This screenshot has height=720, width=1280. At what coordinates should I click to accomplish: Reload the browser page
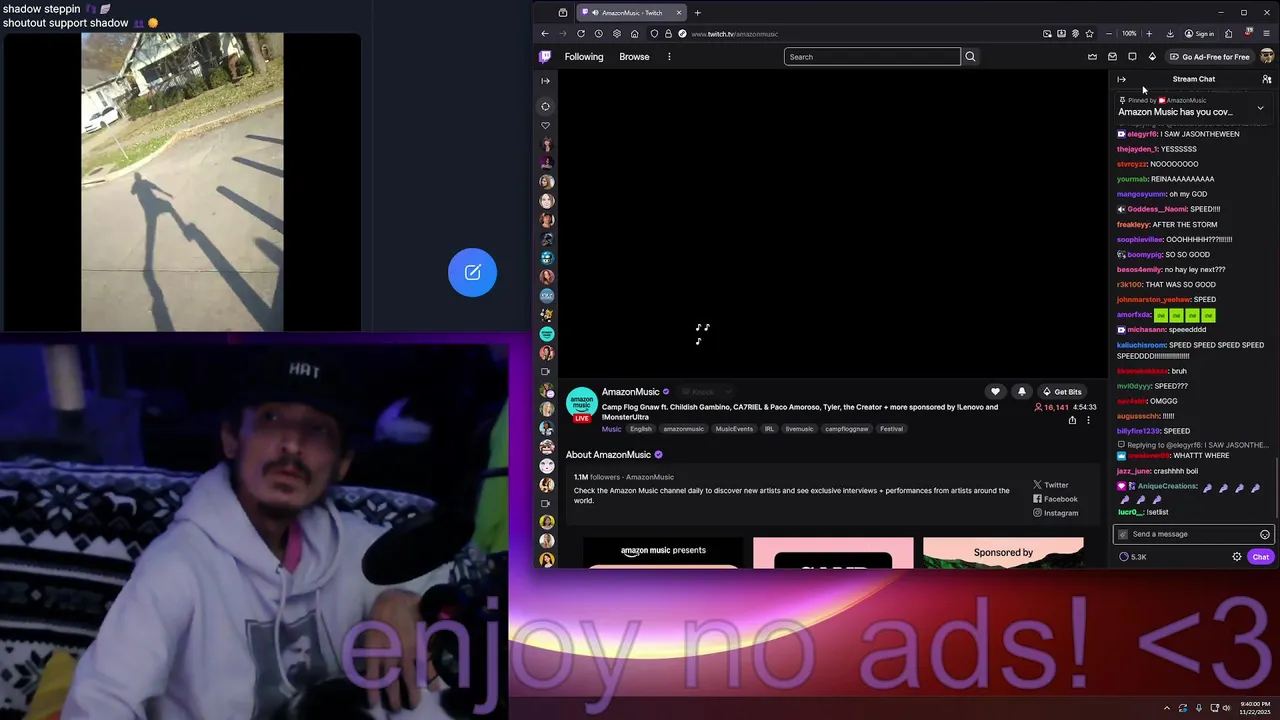click(581, 34)
